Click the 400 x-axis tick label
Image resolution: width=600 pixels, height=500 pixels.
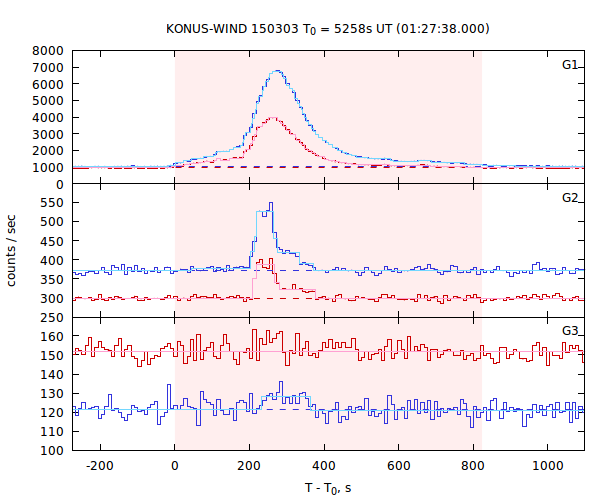pos(324,466)
